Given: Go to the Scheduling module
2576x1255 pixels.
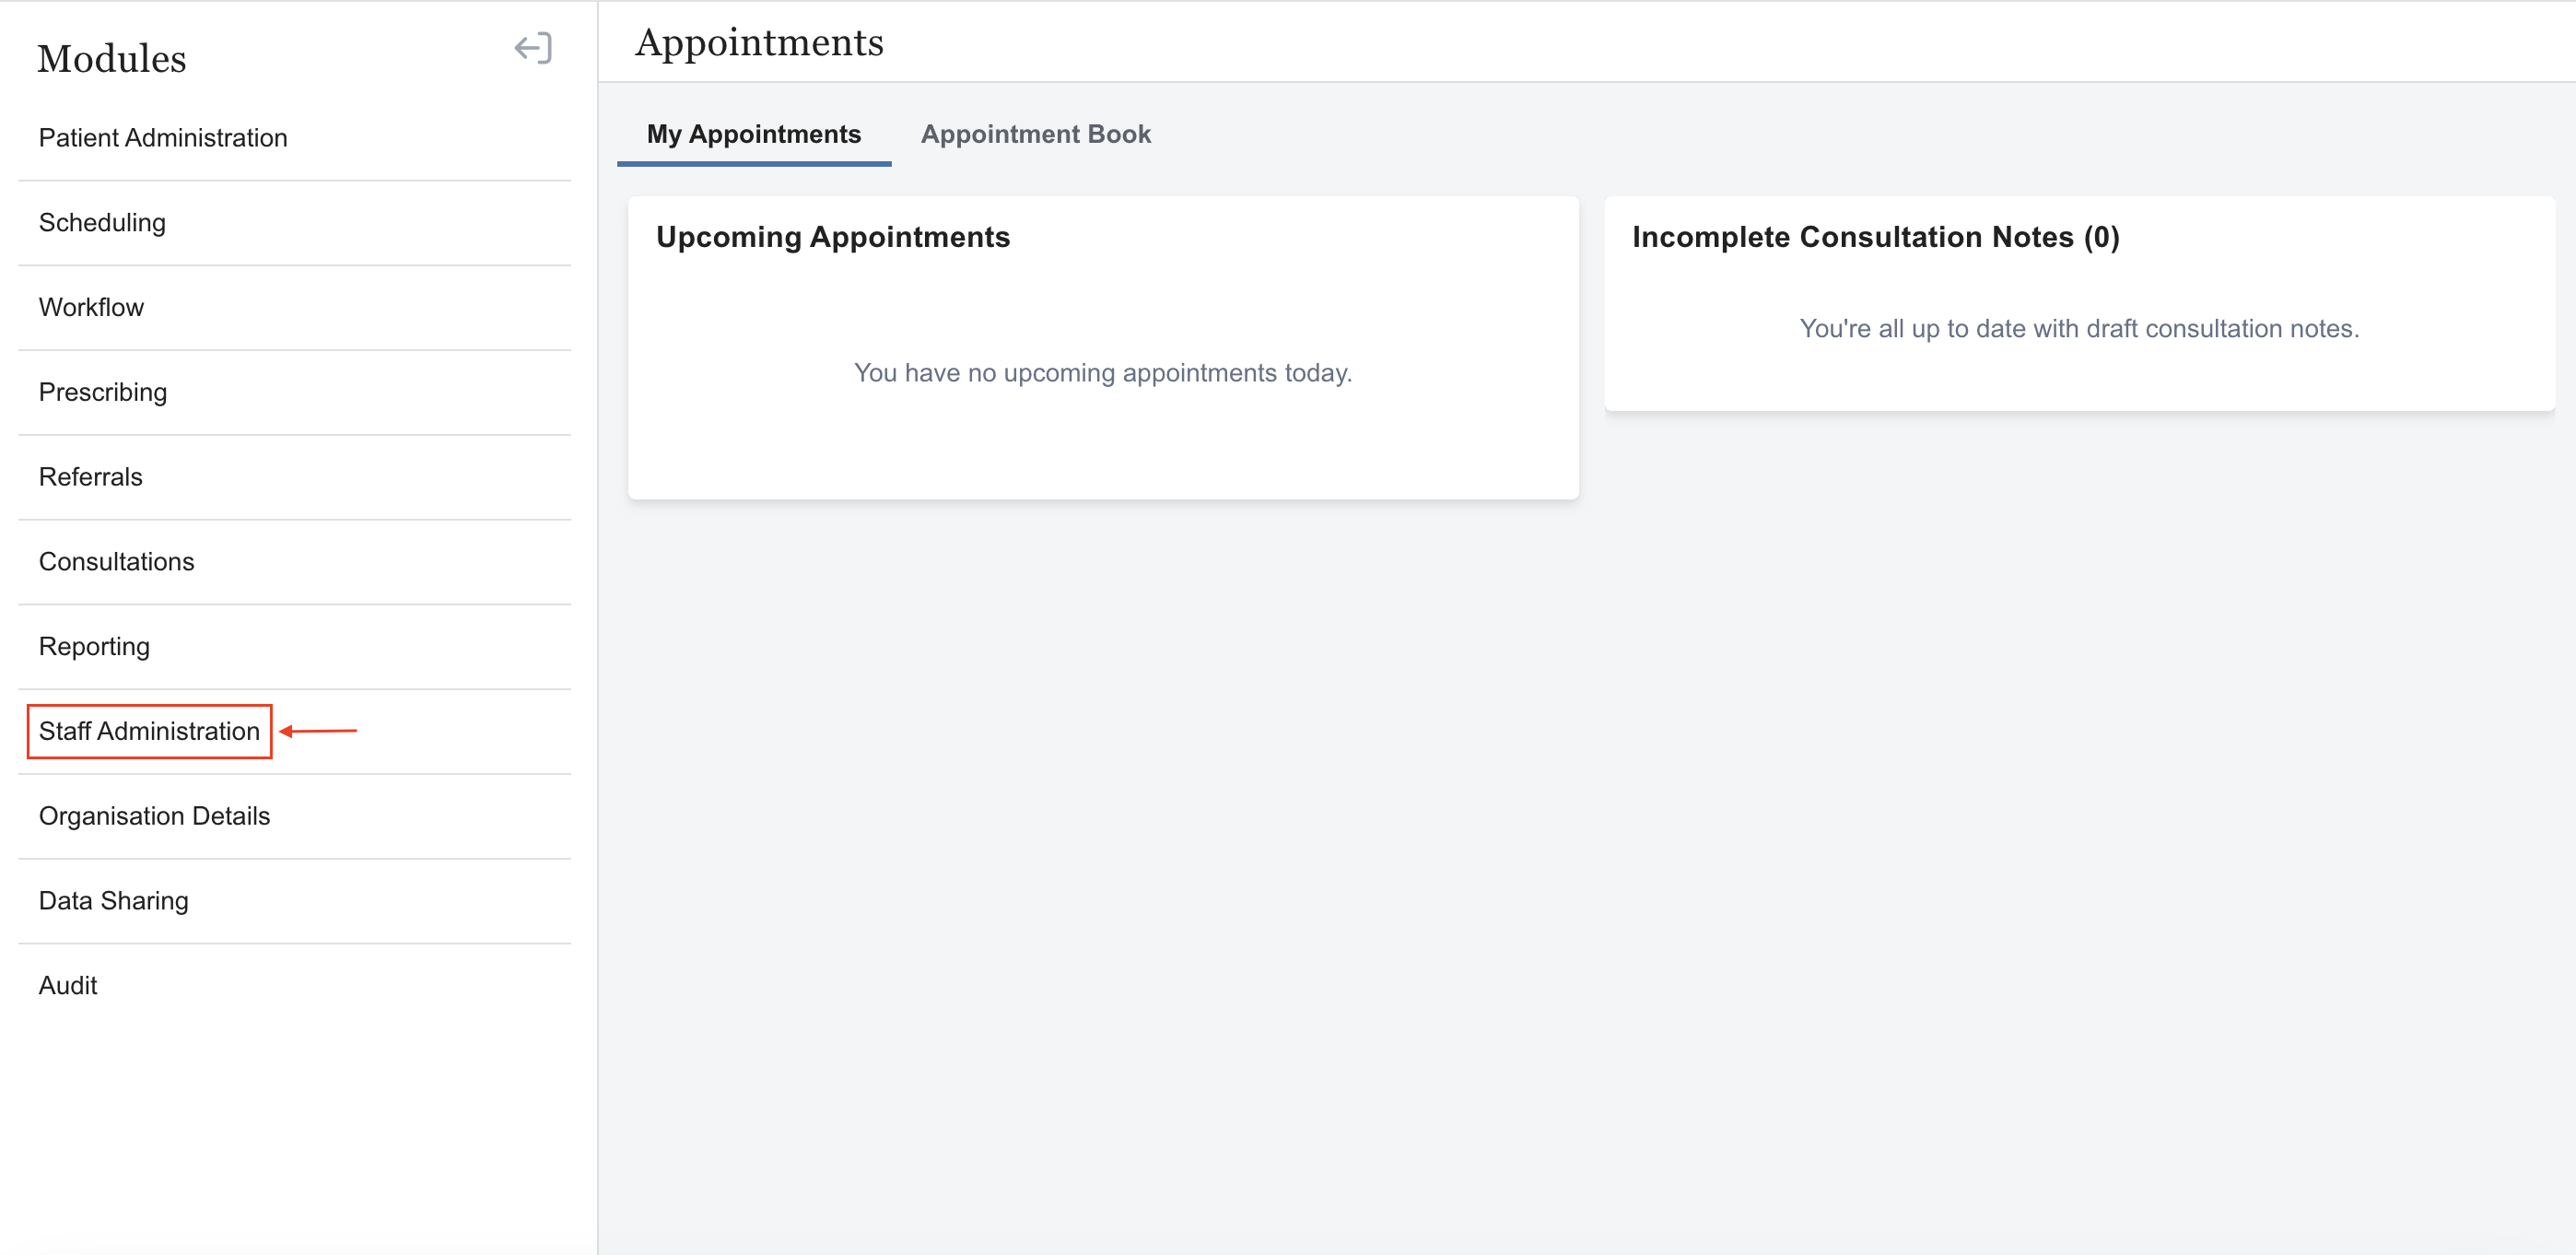Looking at the screenshot, I should [x=102, y=222].
